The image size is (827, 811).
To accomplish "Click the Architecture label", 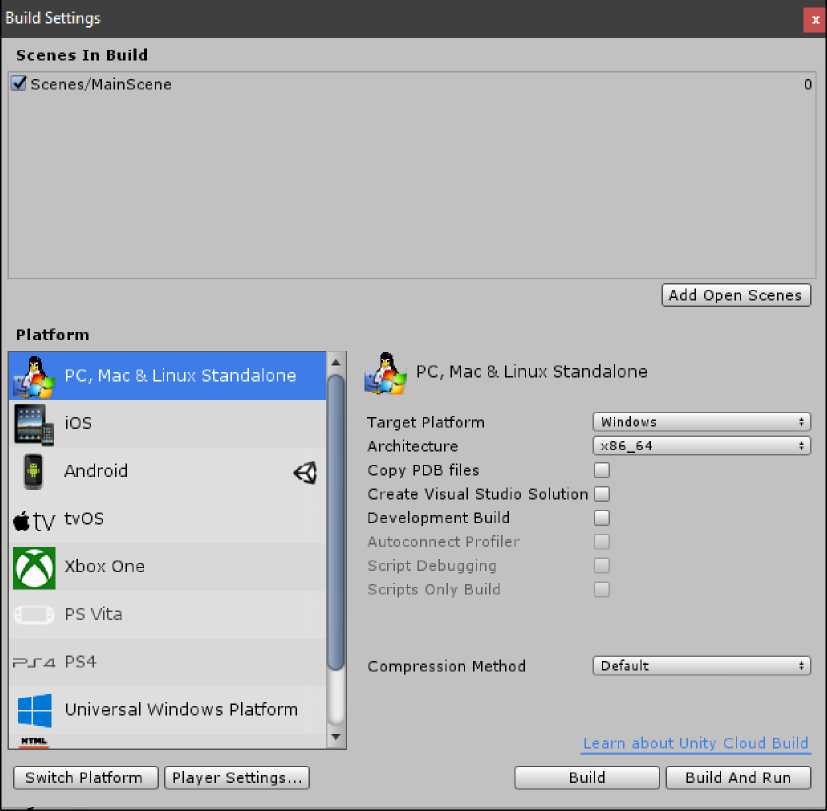I will click(412, 447).
